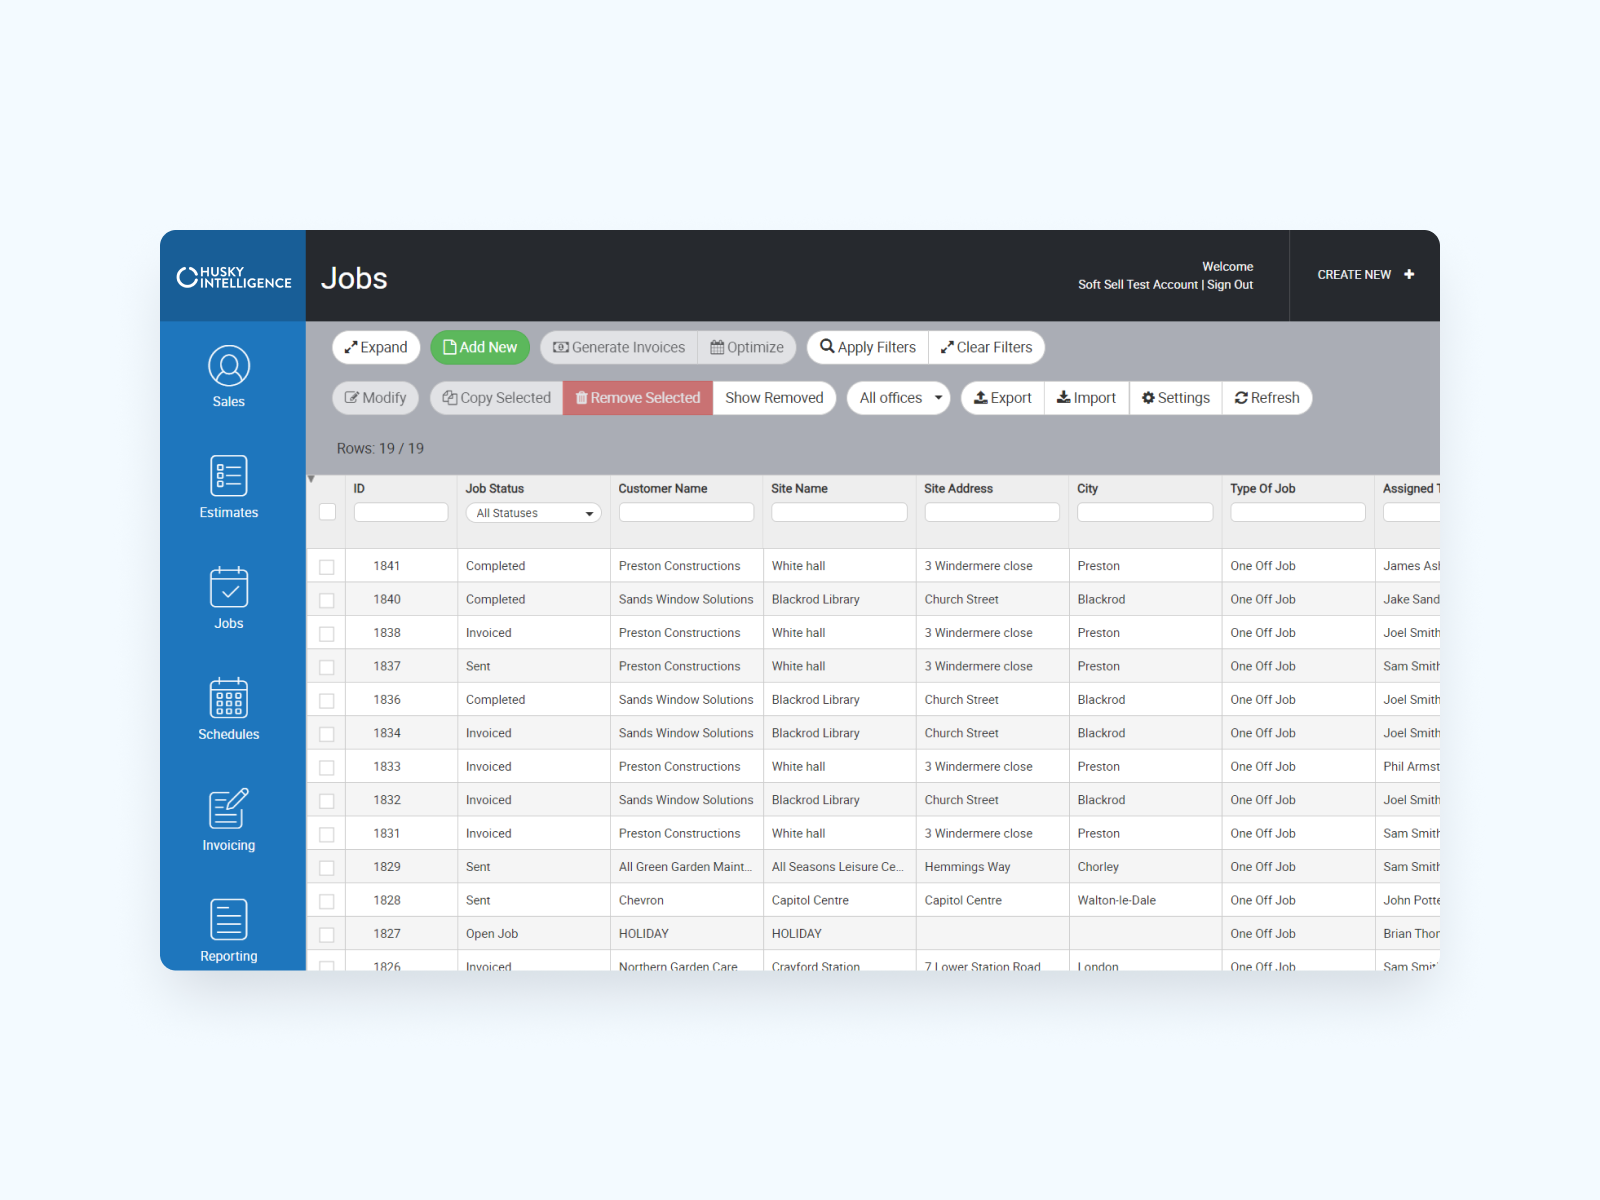Click inside the Customer Name filter field
This screenshot has width=1600, height=1200.
pyautogui.click(x=686, y=512)
